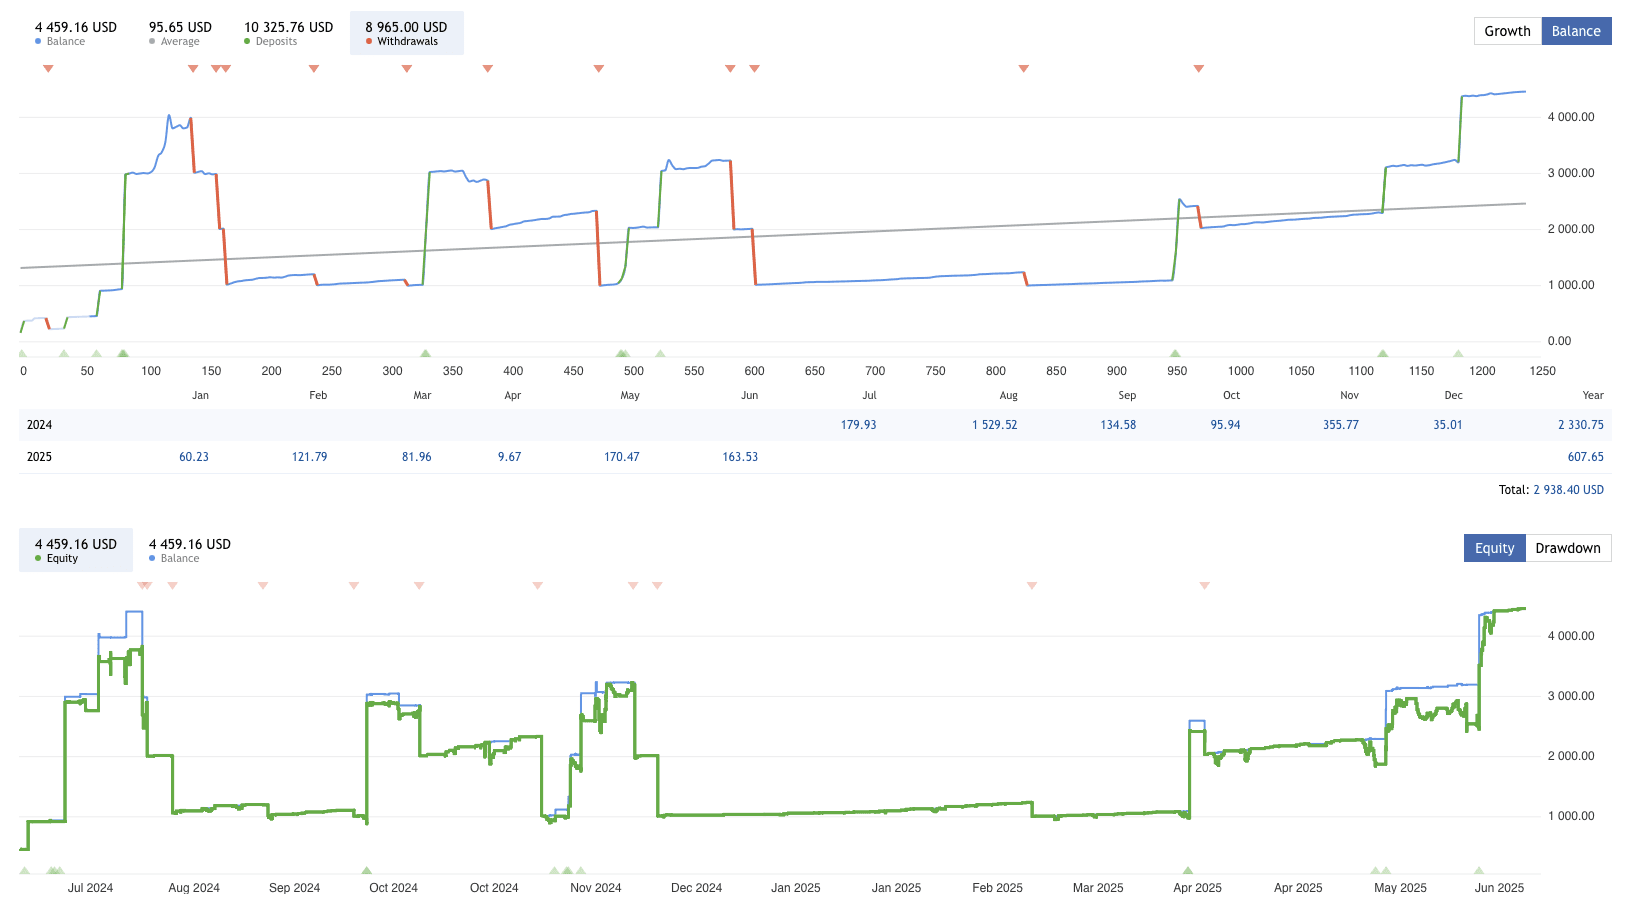The width and height of the screenshot is (1626, 908).
Task: Toggle the Balance series in lower chart legend
Action: click(x=189, y=550)
